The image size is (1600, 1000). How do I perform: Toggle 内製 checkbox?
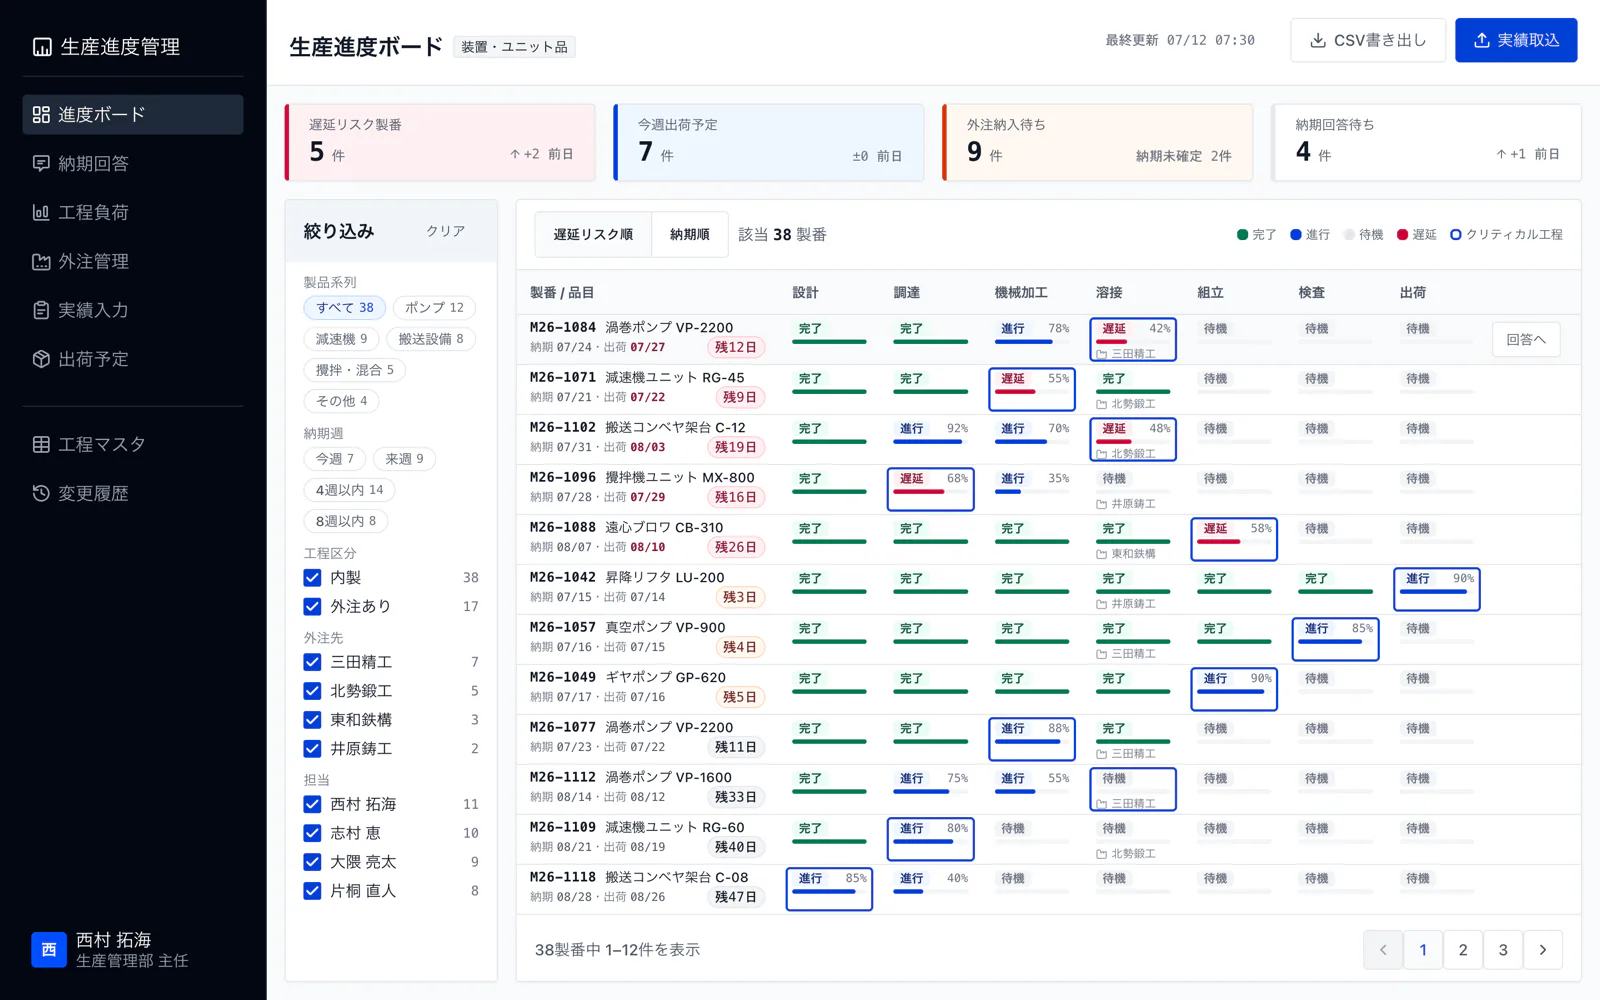click(x=312, y=578)
